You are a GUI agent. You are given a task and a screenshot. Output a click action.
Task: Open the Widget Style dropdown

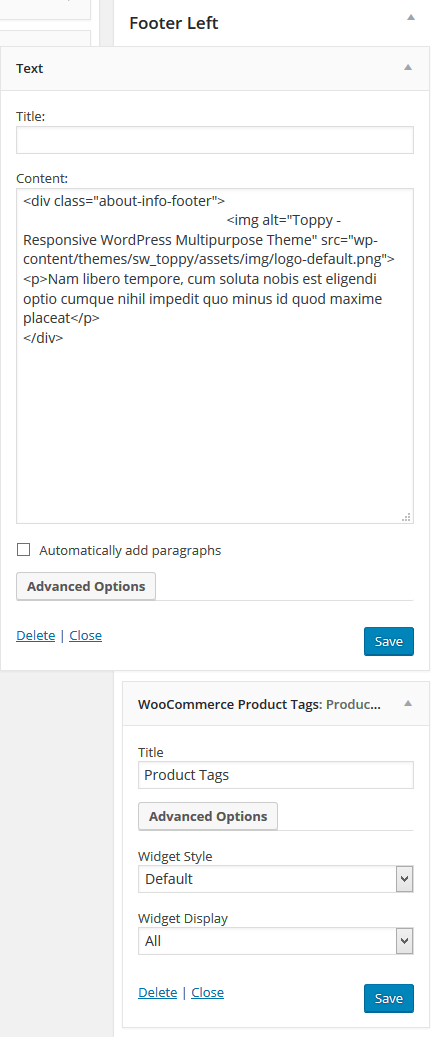(x=275, y=879)
